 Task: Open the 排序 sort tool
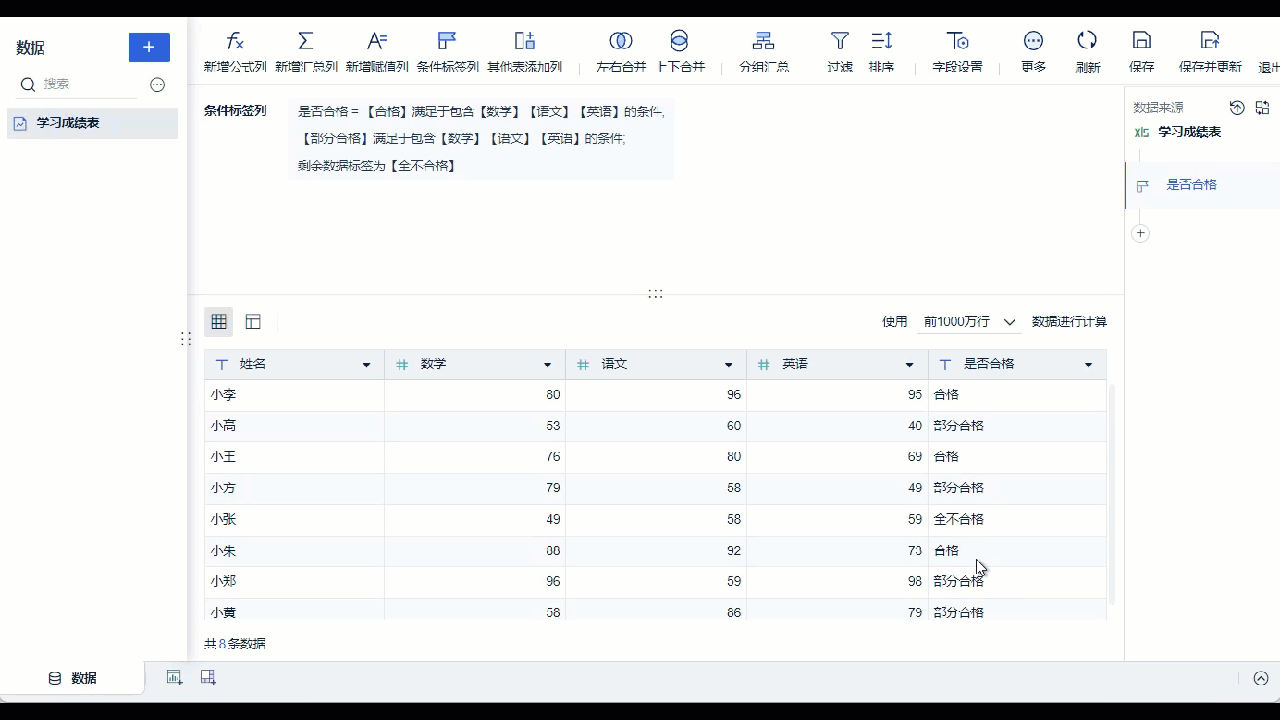[881, 51]
